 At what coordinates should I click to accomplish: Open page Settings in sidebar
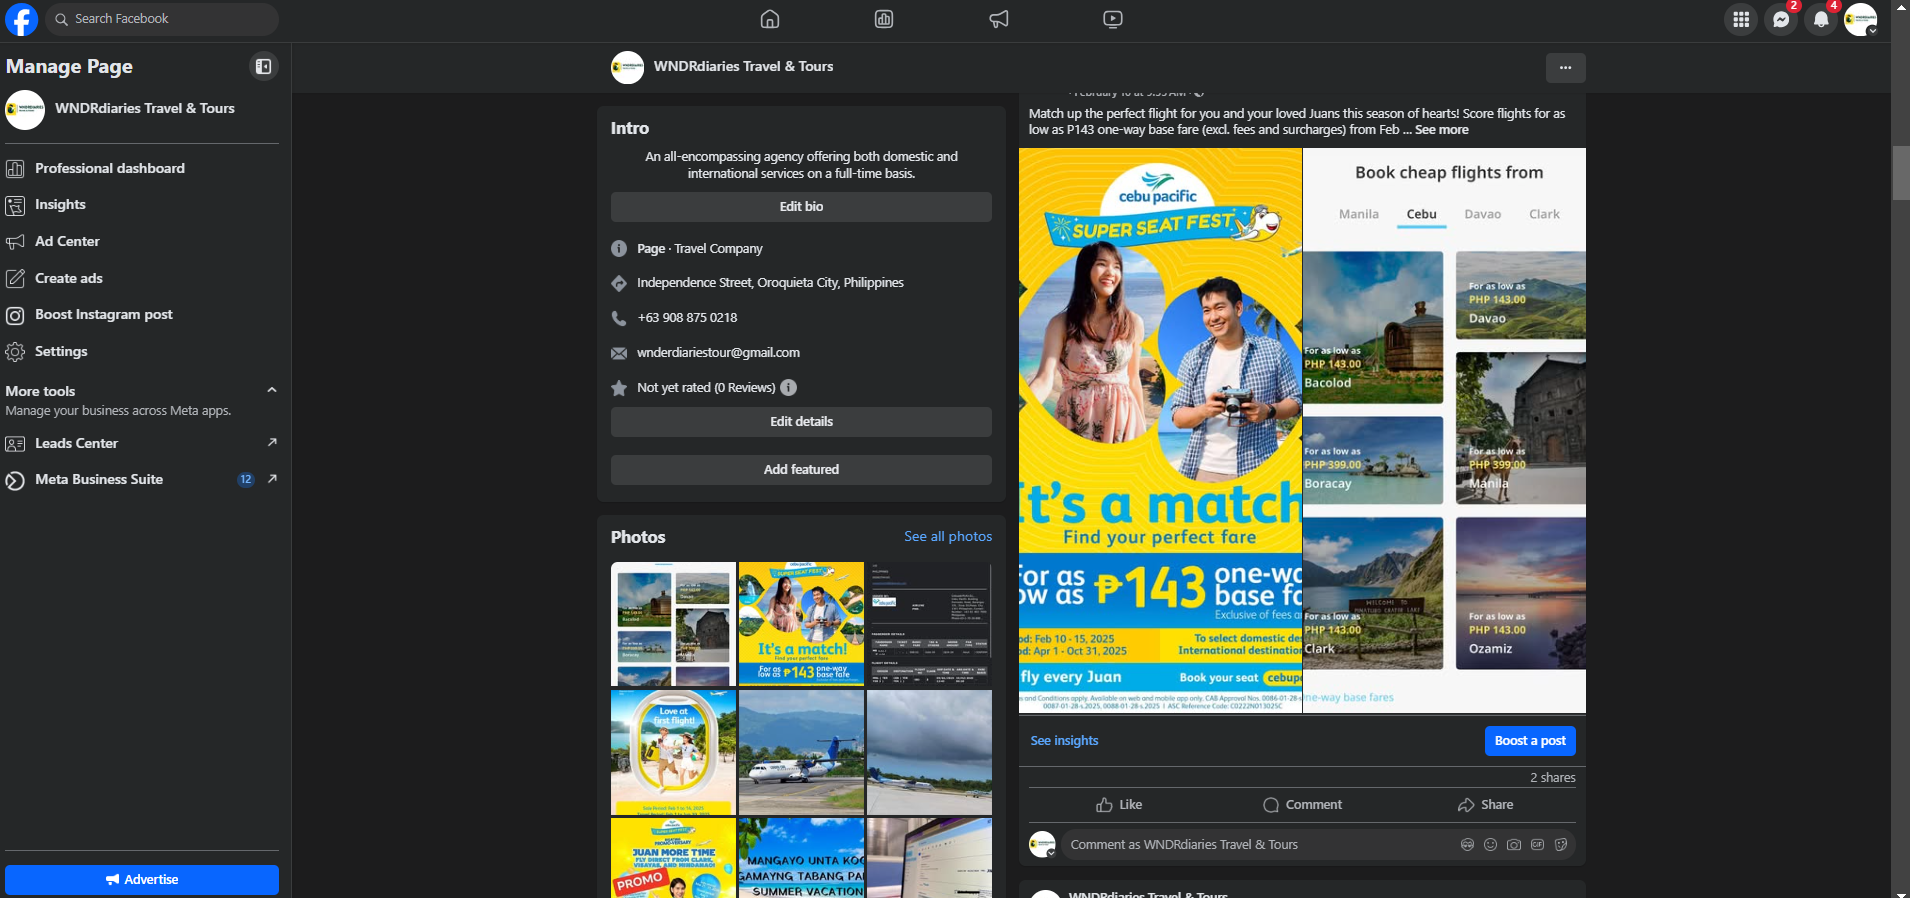pyautogui.click(x=142, y=351)
